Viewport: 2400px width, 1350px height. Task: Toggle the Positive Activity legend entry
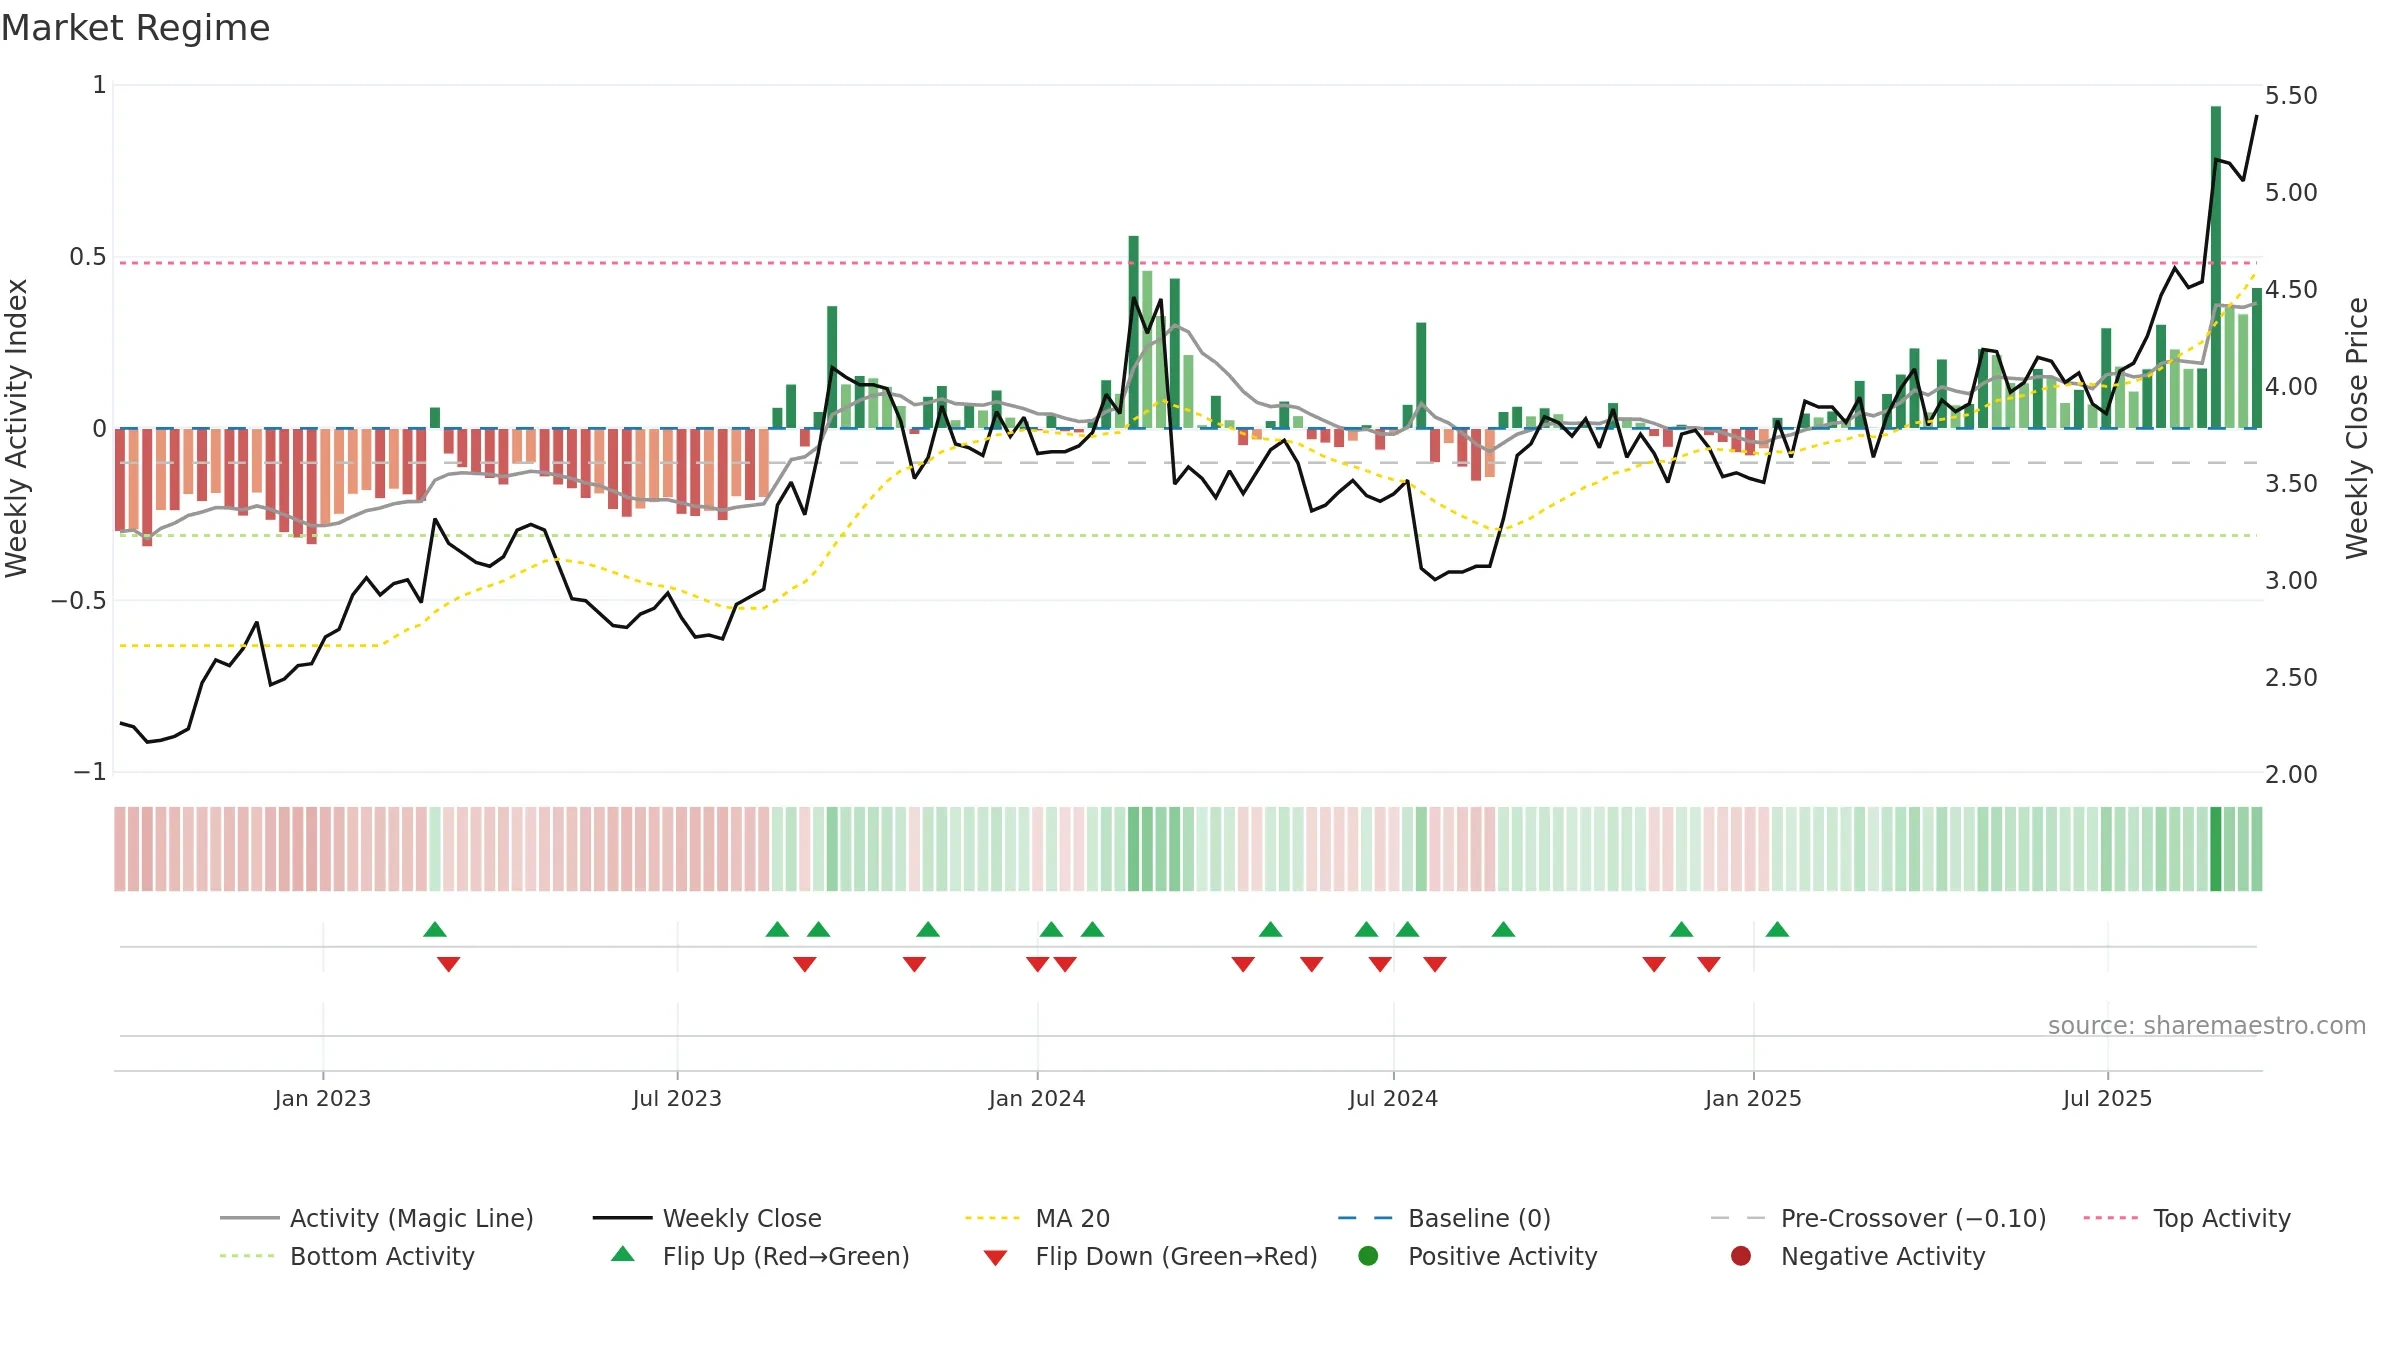point(1478,1256)
